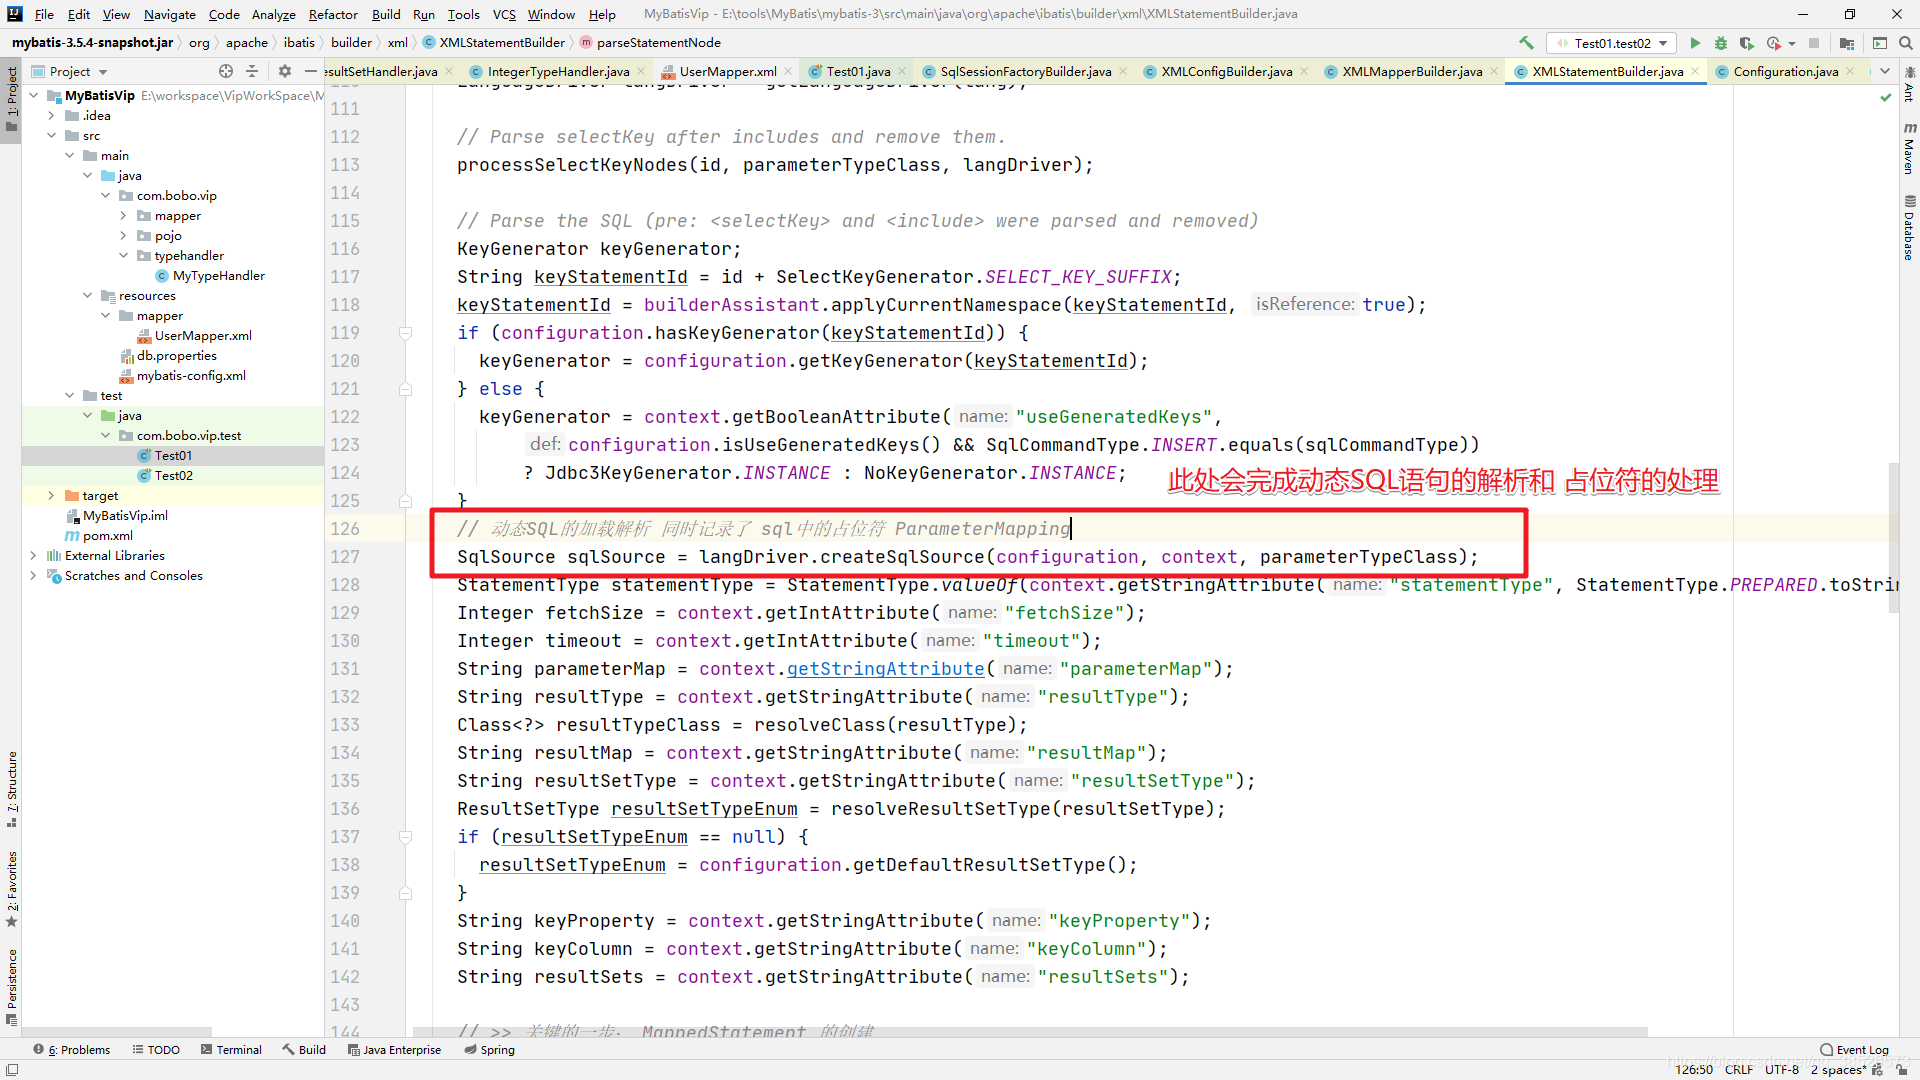This screenshot has width=1920, height=1080.
Task: Toggle the fold marker on line 137
Action: [x=405, y=837]
